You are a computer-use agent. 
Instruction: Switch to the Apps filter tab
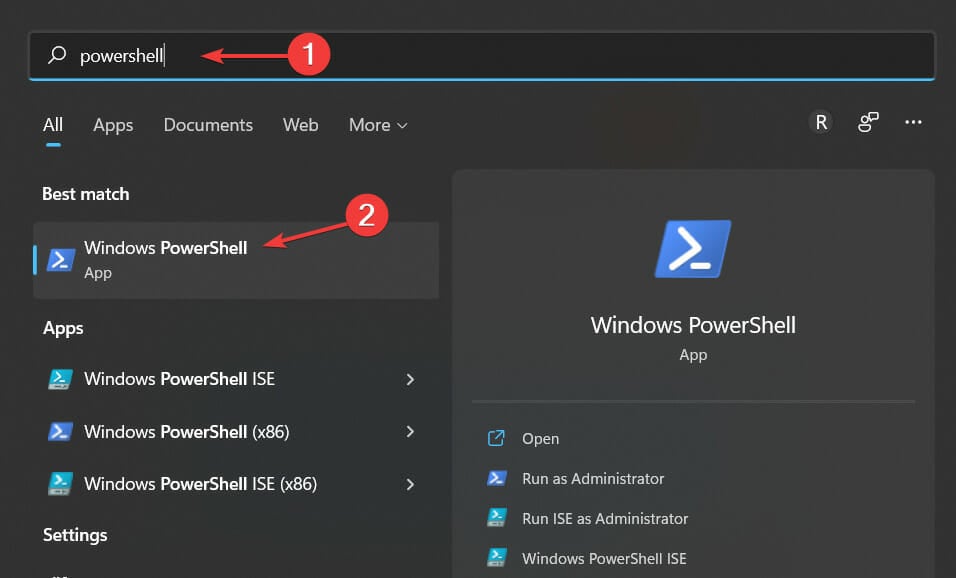click(113, 125)
